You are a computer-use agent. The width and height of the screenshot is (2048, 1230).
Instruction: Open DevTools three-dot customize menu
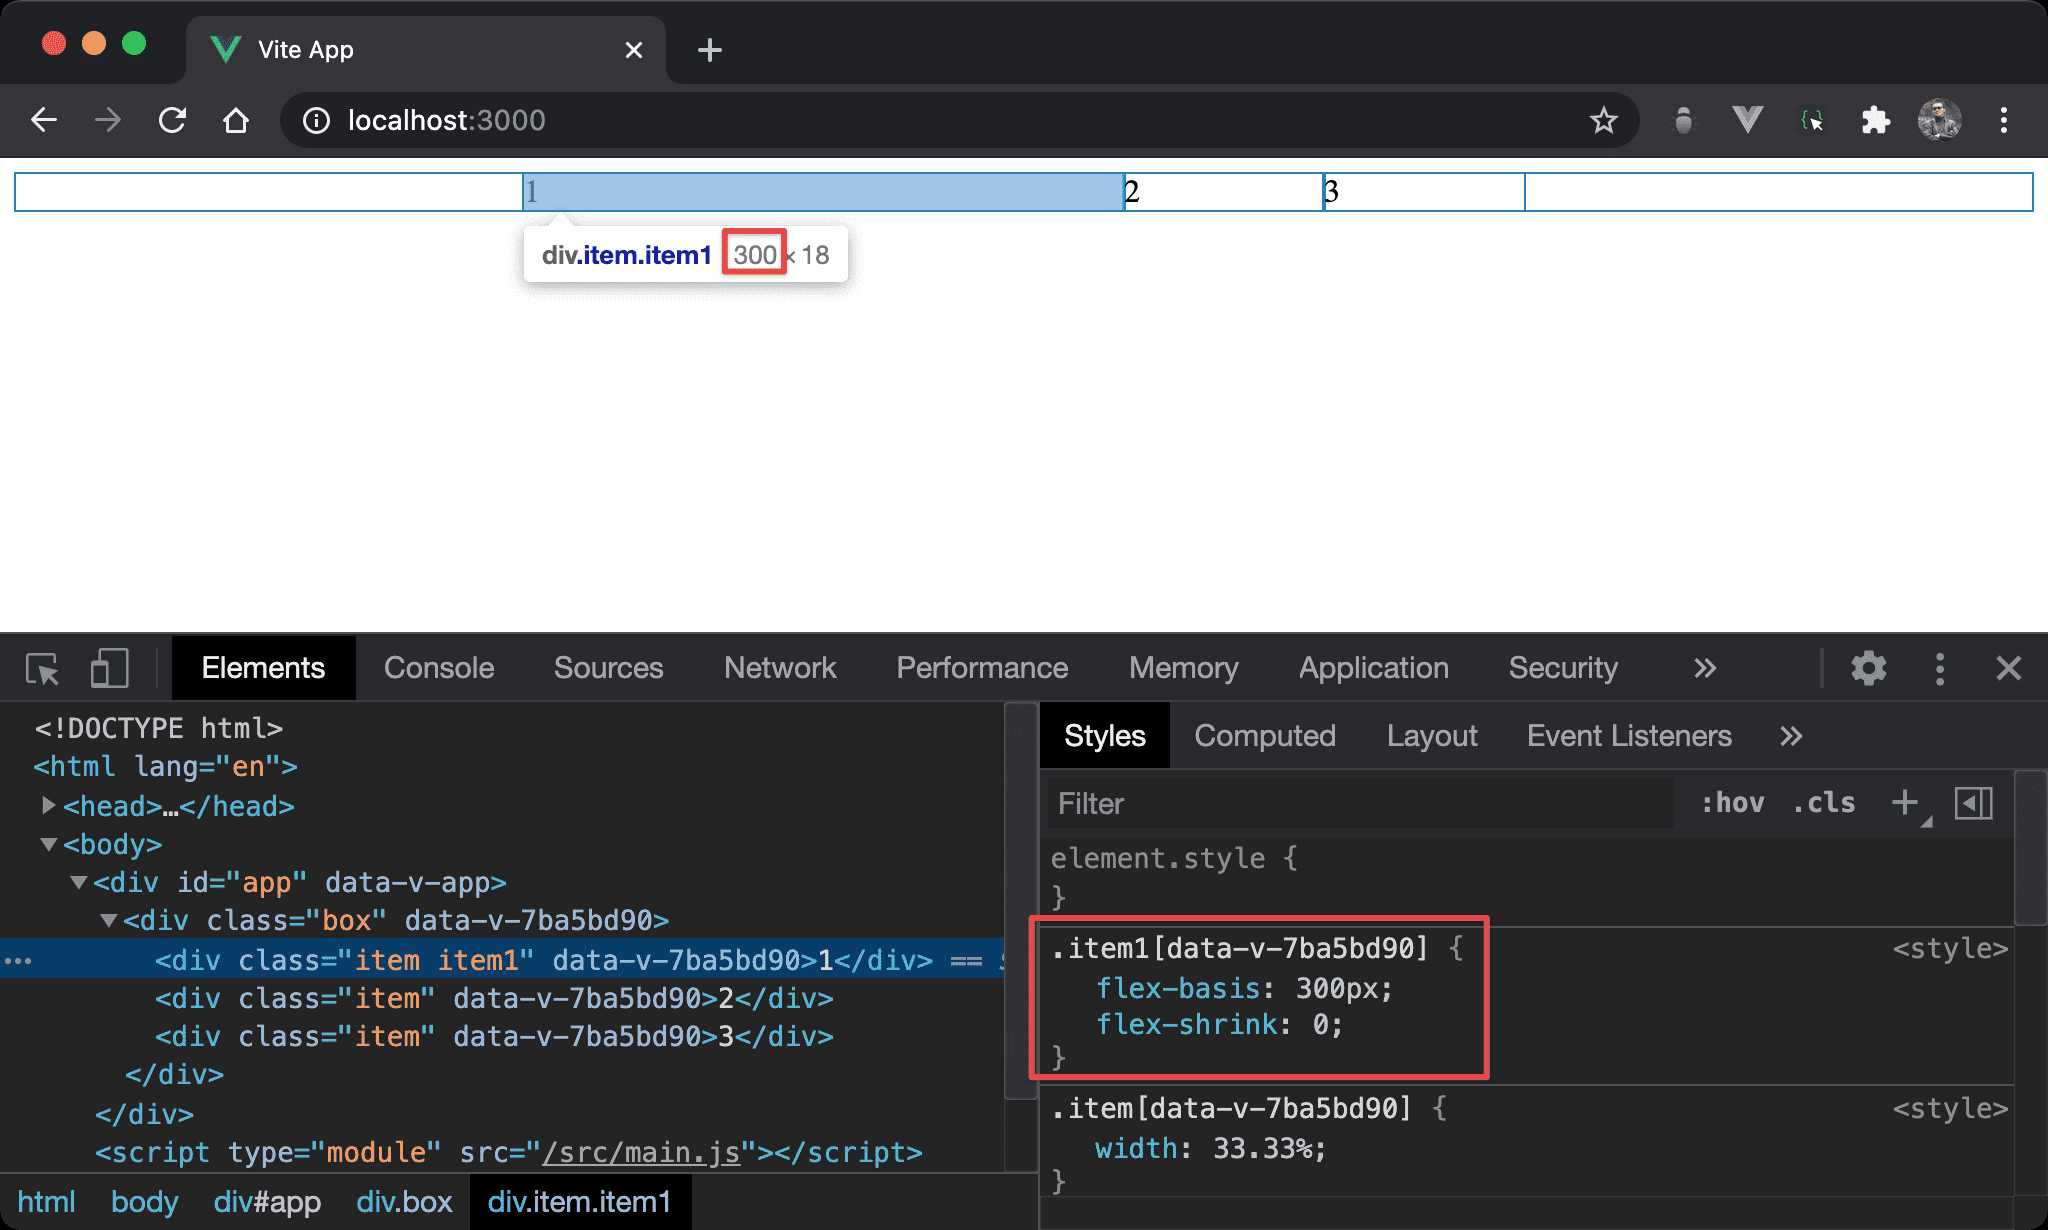(x=1940, y=668)
